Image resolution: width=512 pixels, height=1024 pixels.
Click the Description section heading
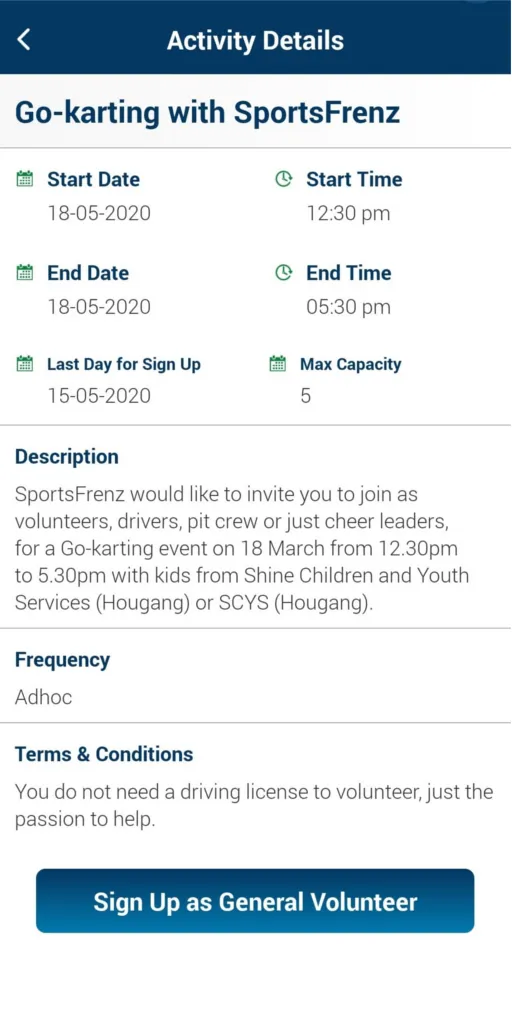(x=67, y=456)
